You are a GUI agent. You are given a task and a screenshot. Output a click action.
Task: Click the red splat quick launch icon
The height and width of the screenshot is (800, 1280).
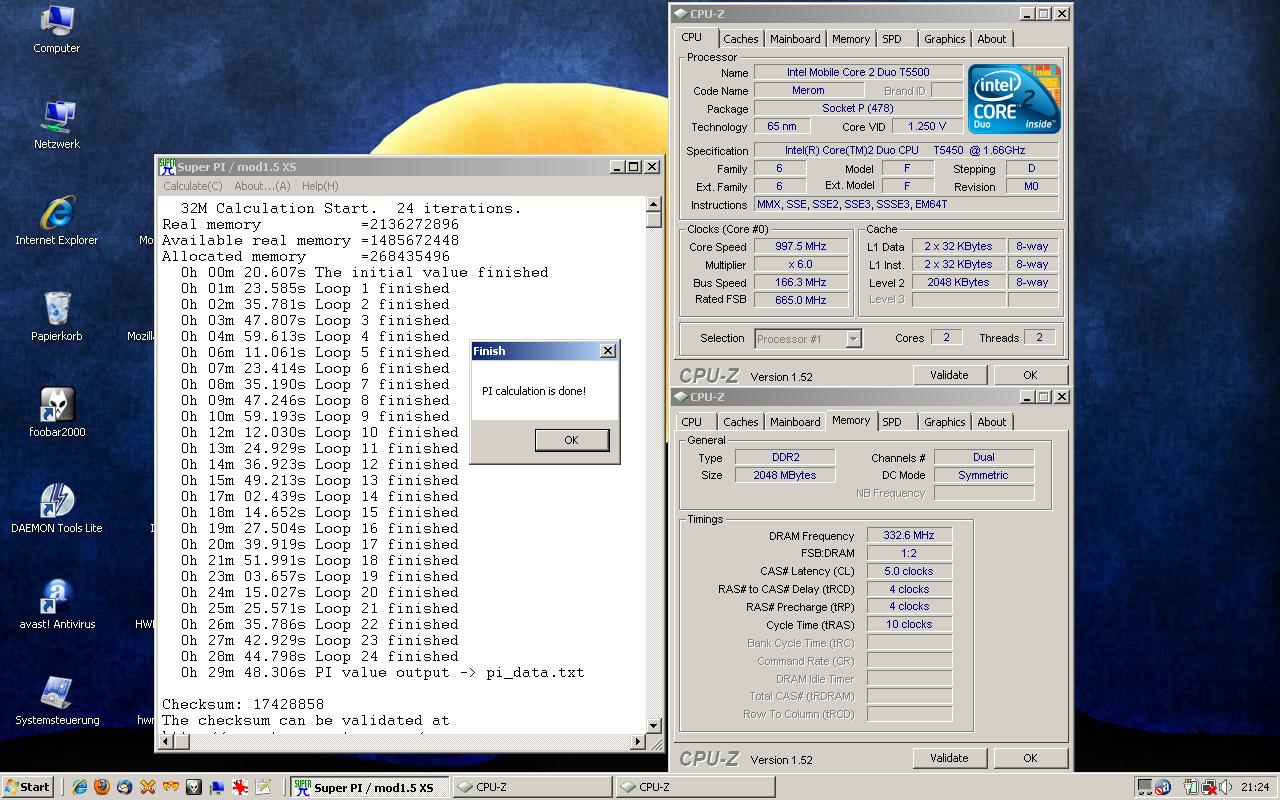(240, 787)
